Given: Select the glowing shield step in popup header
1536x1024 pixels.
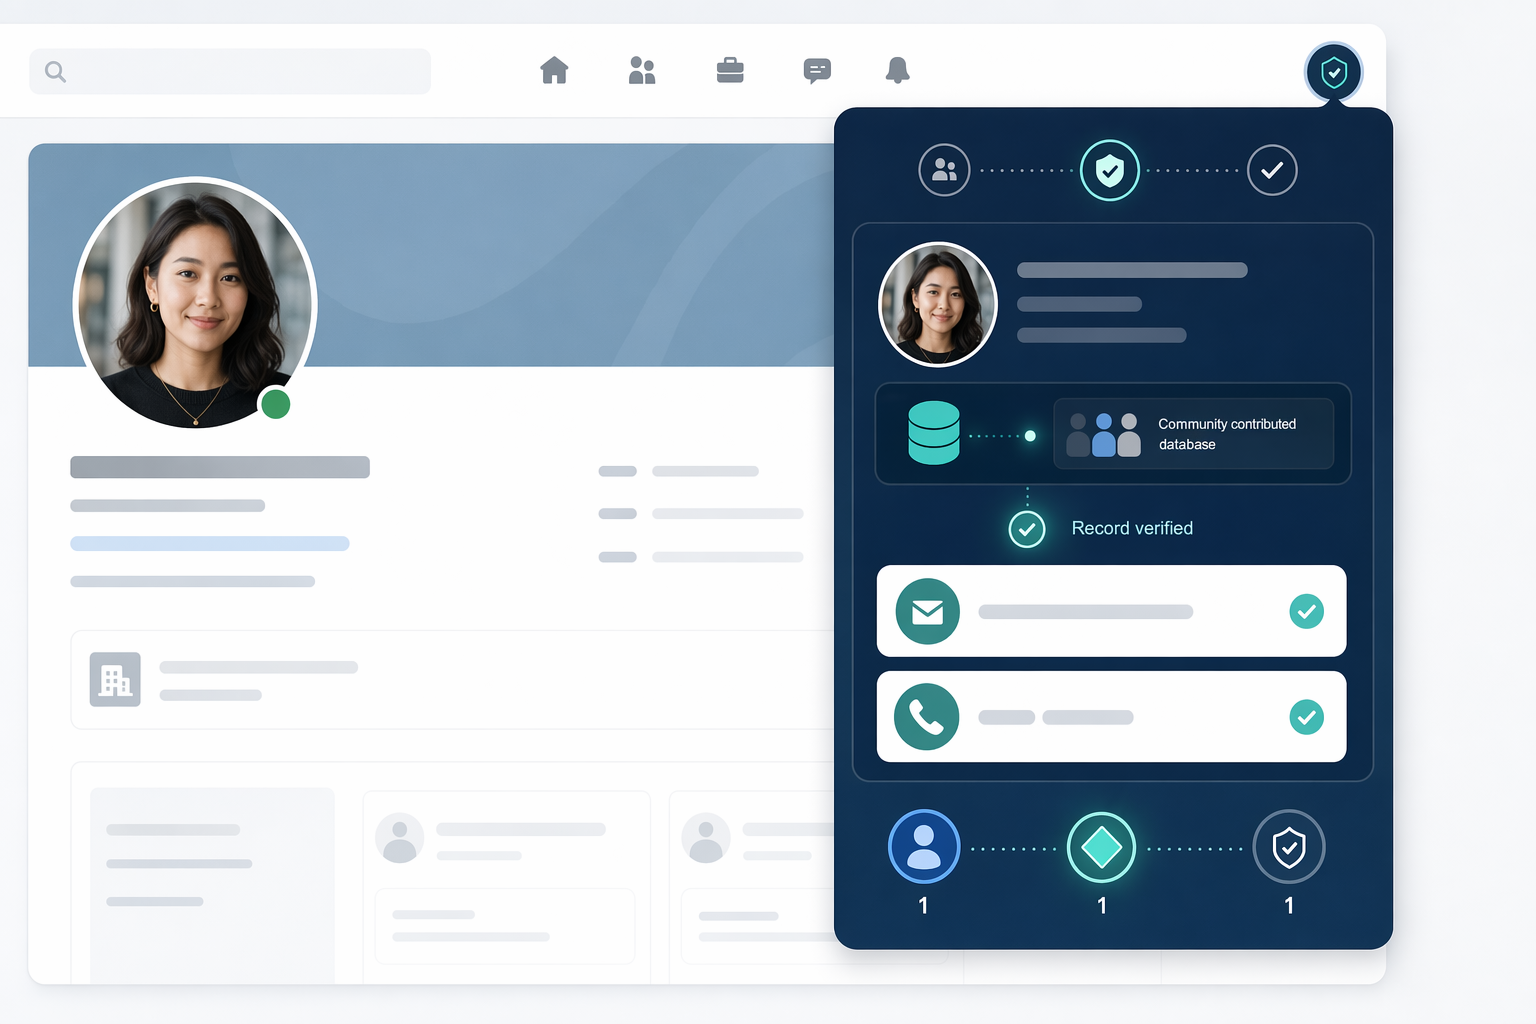Looking at the screenshot, I should click(x=1110, y=170).
